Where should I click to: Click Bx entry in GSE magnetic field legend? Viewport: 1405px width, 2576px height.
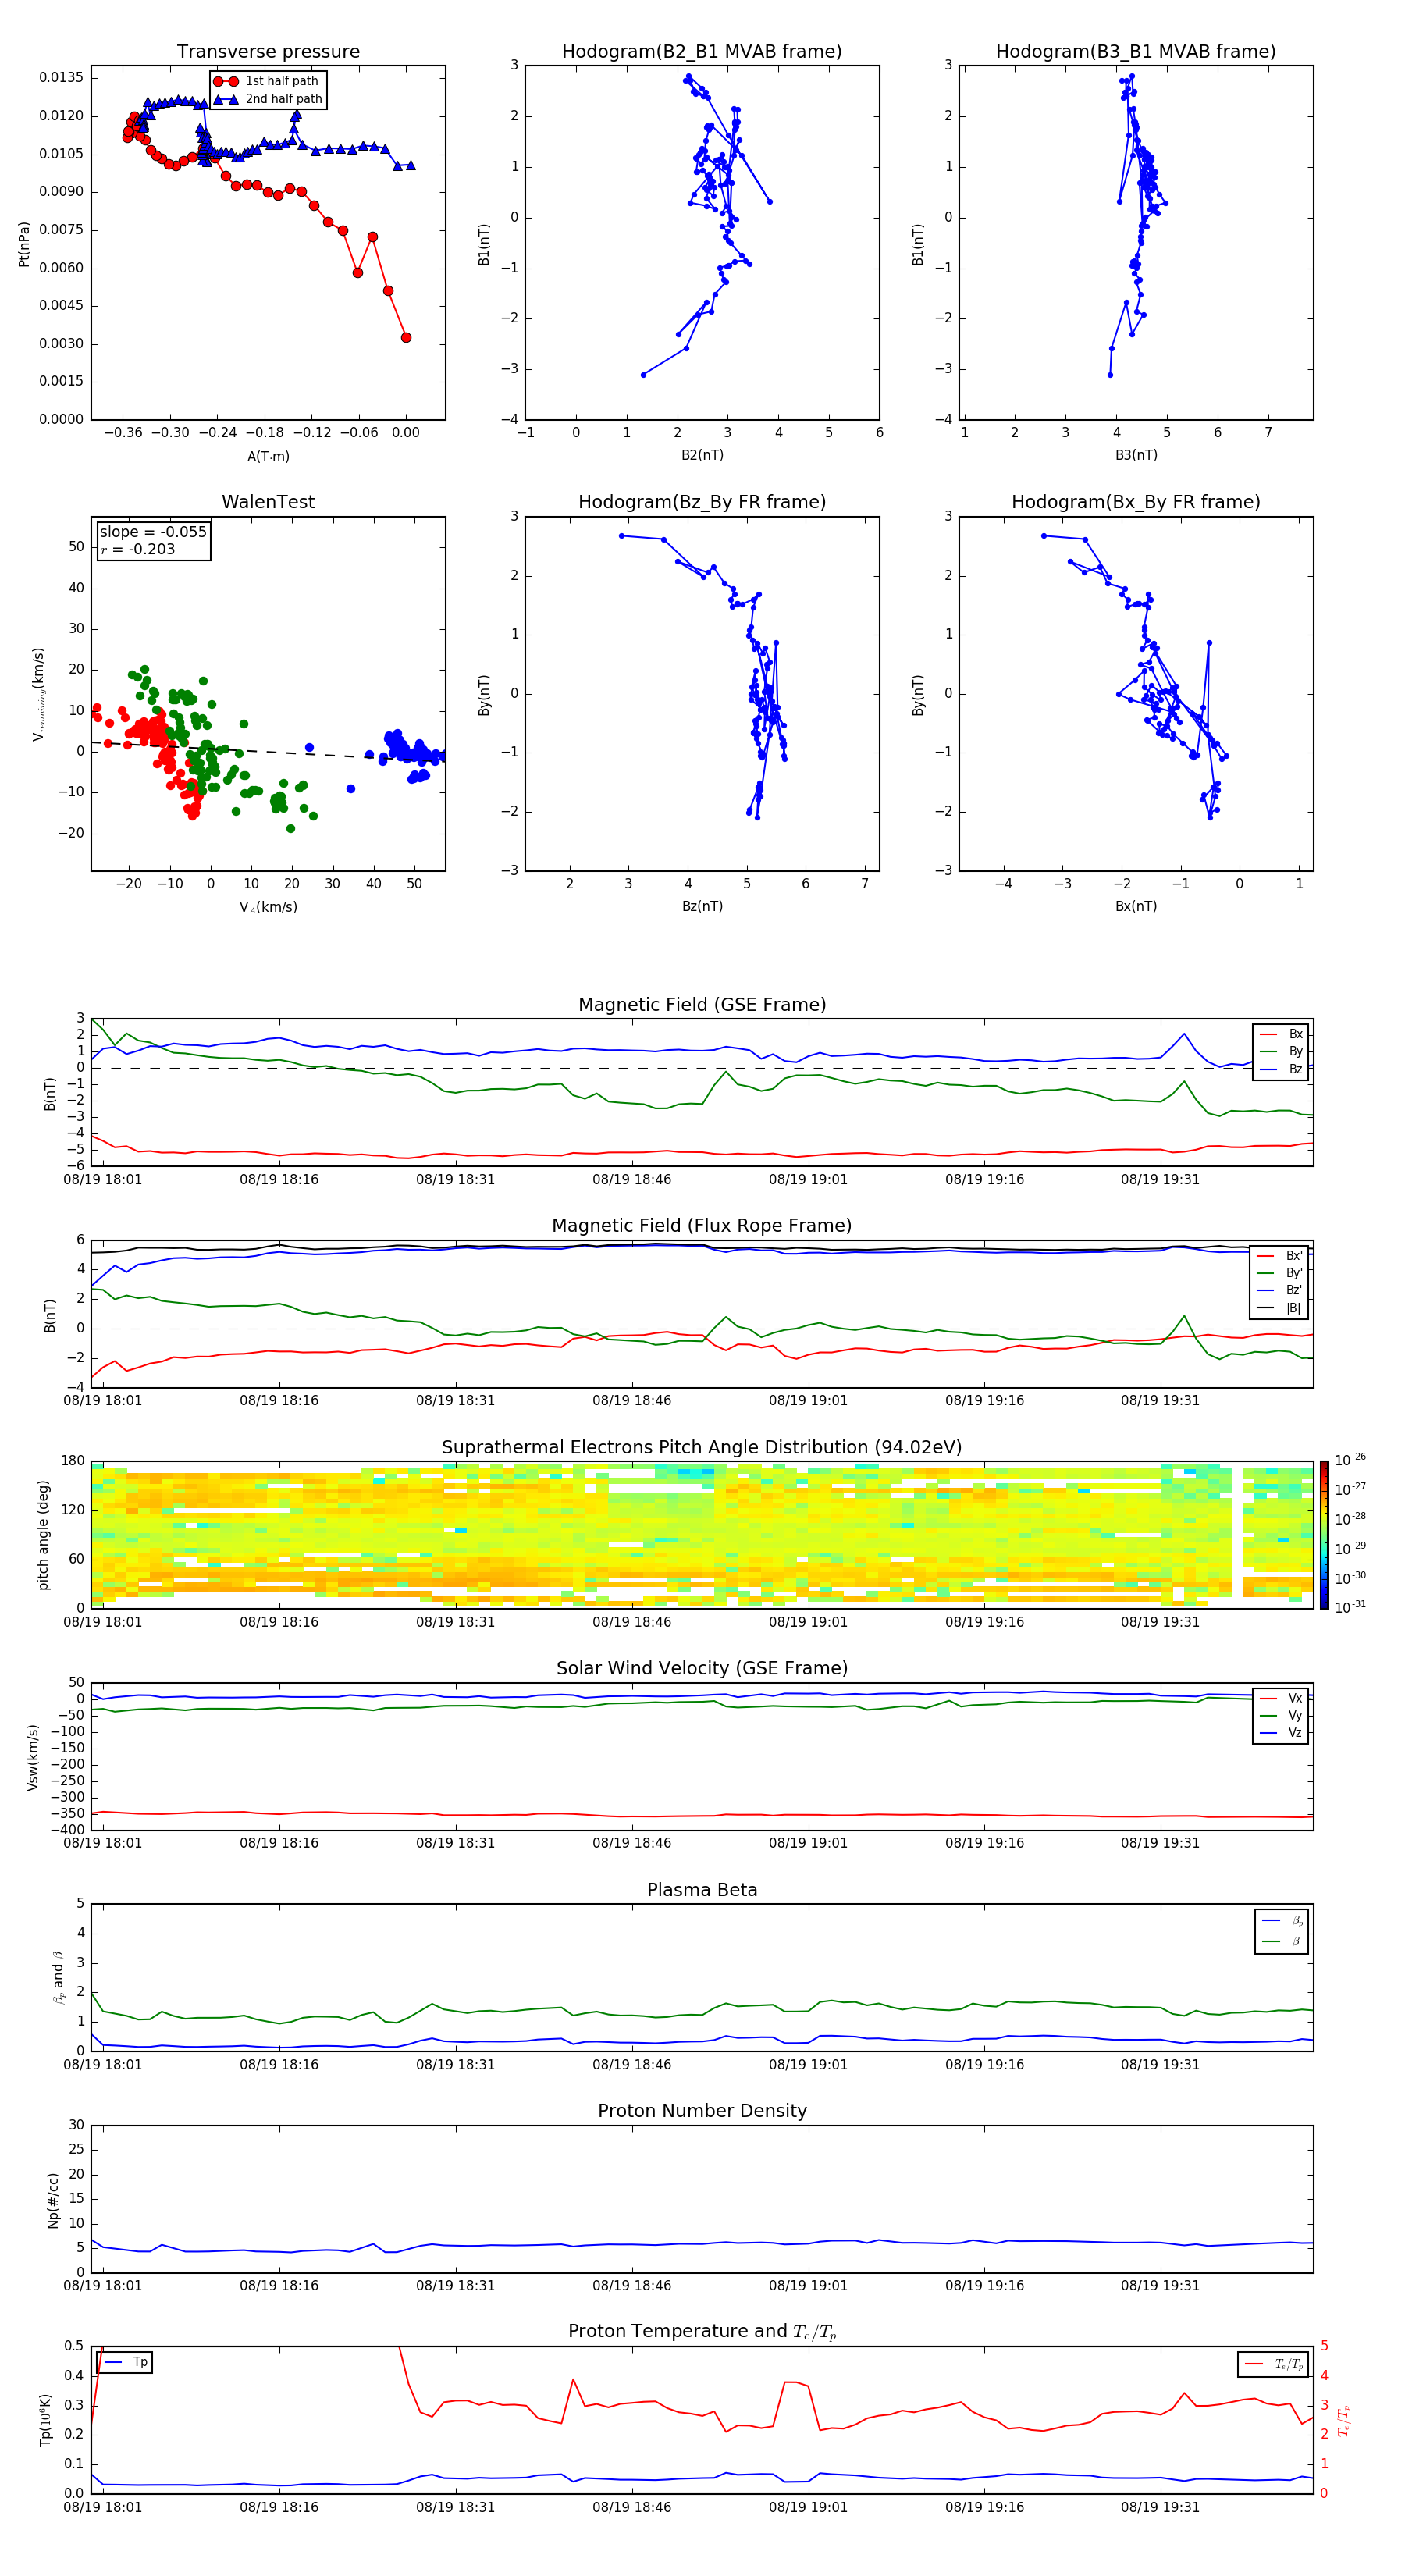click(x=1282, y=1034)
